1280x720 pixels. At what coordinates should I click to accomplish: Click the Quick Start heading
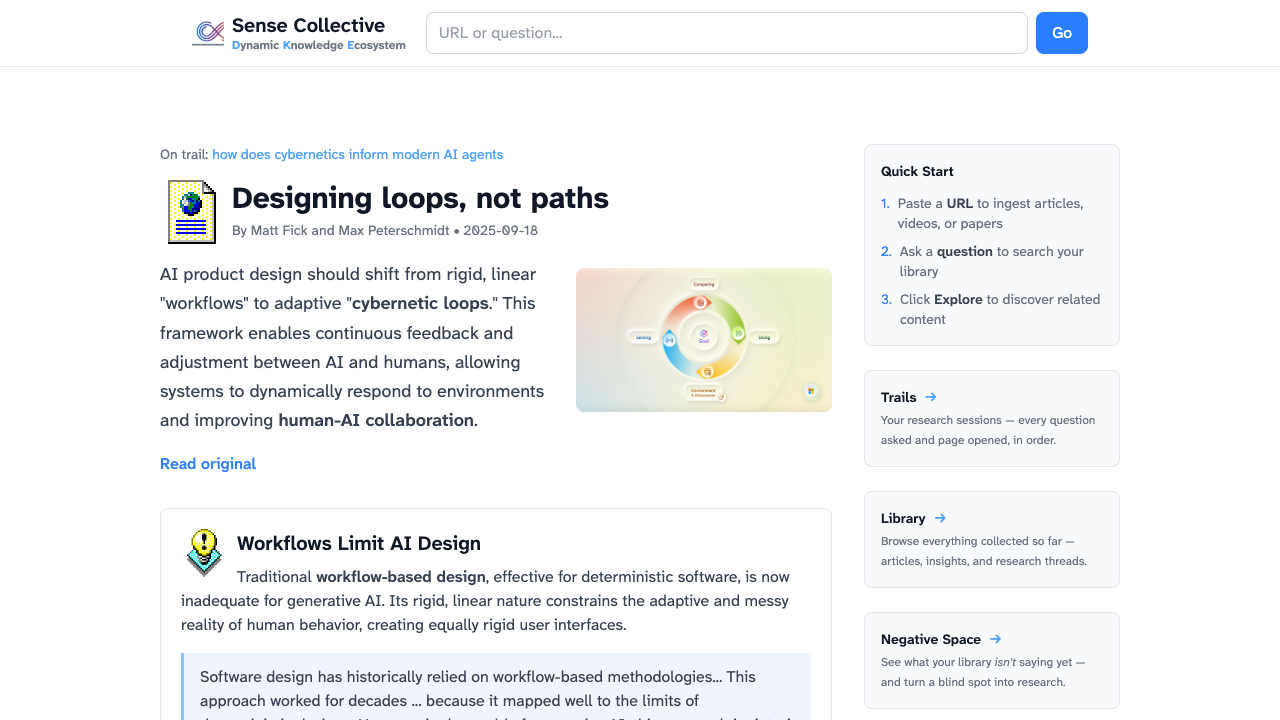pyautogui.click(x=917, y=171)
